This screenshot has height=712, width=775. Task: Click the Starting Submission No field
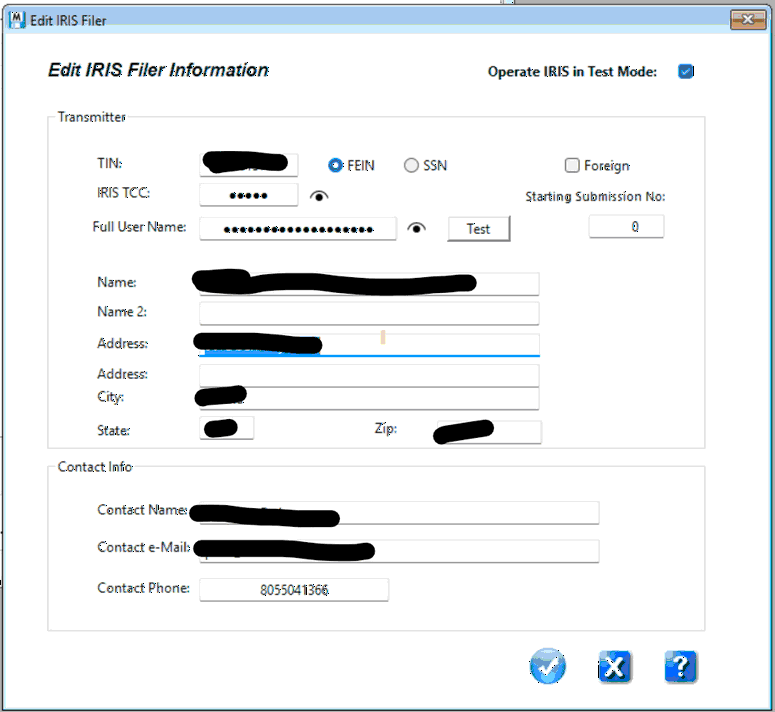[626, 227]
